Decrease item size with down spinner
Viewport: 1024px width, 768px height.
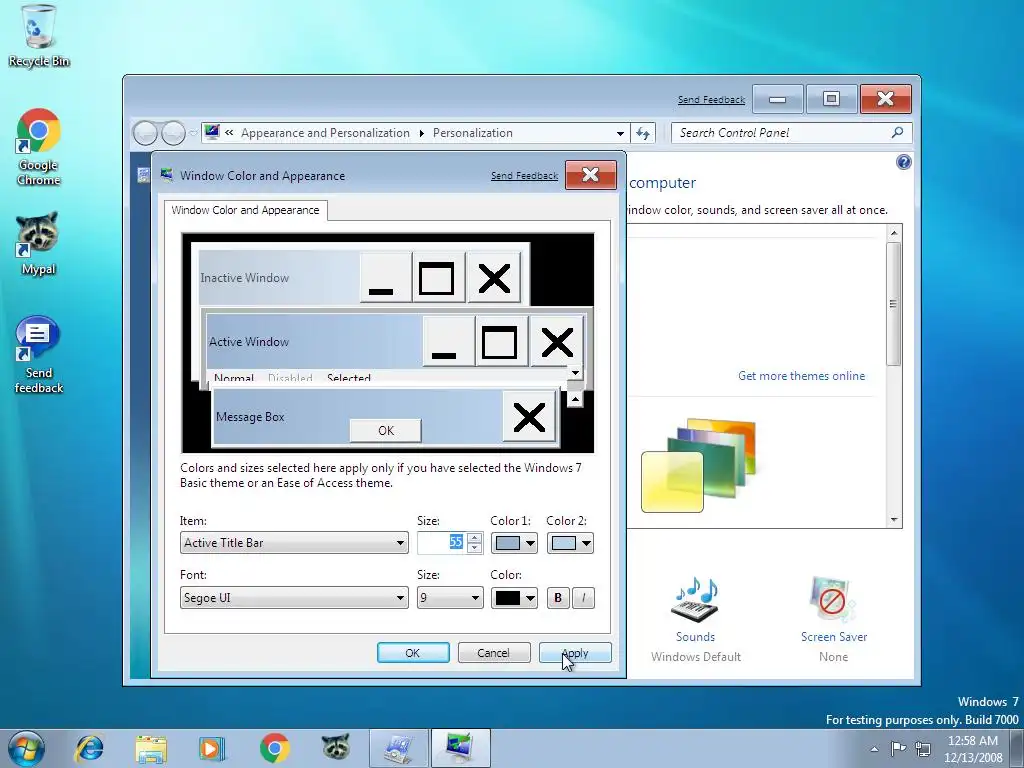pyautogui.click(x=475, y=548)
